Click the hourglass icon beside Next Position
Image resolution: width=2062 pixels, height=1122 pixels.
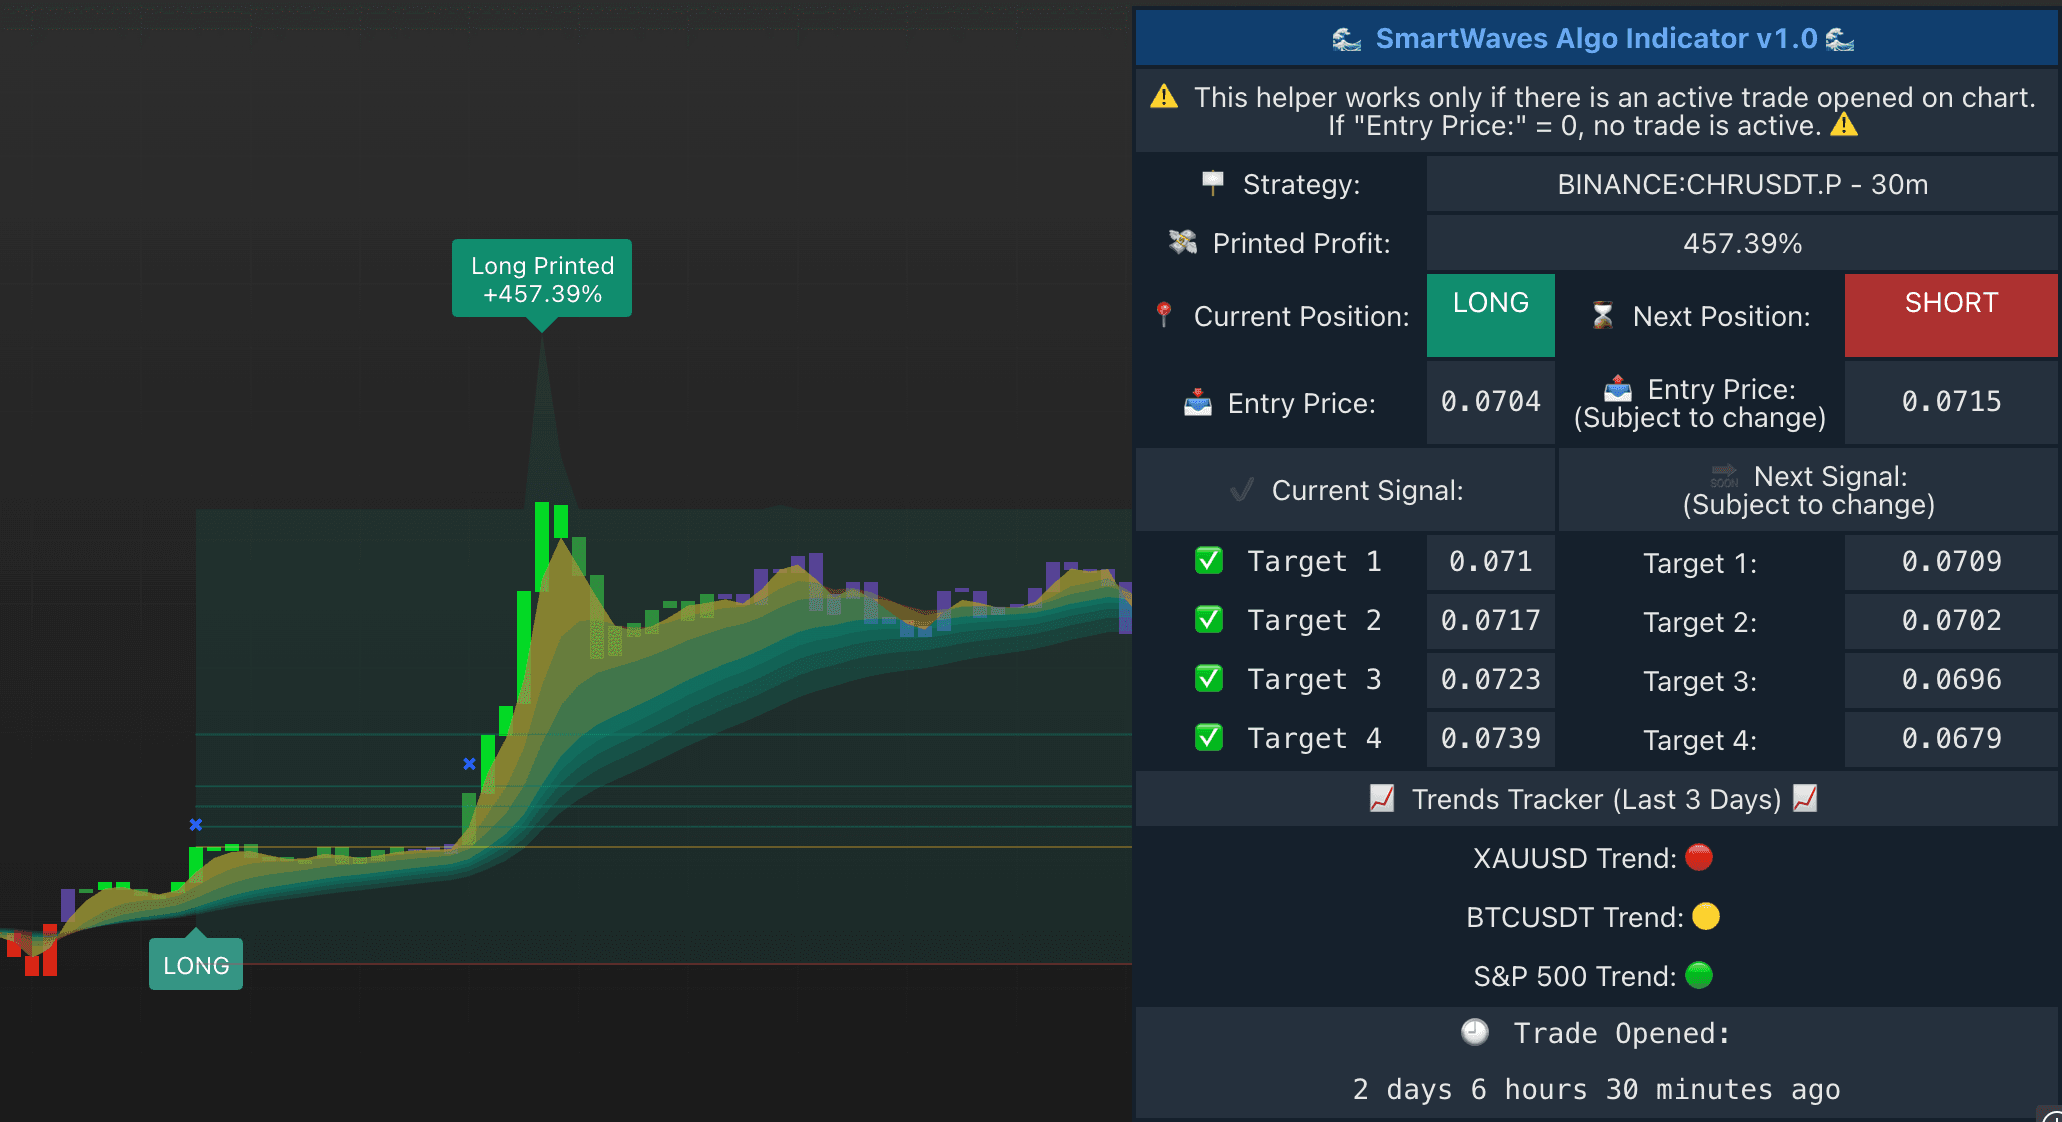(1604, 316)
